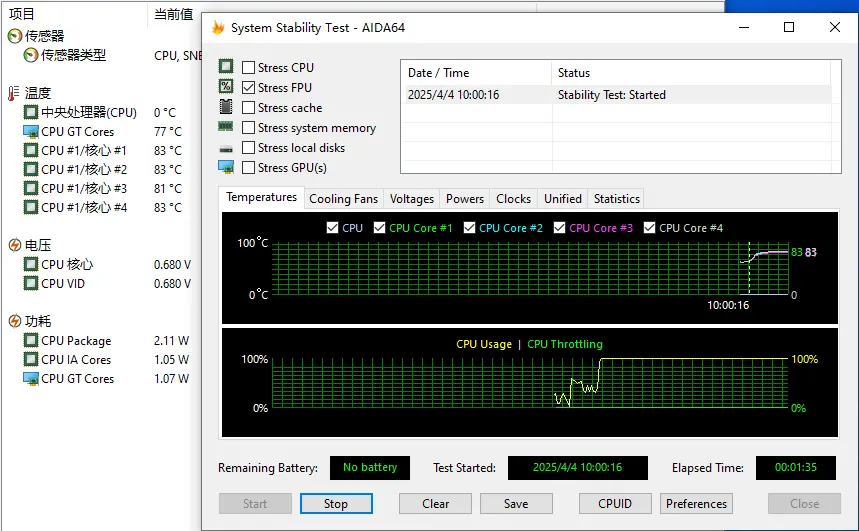Image resolution: width=859 pixels, height=531 pixels.
Task: Click the AIDA64 flame icon in title bar
Action: (218, 27)
